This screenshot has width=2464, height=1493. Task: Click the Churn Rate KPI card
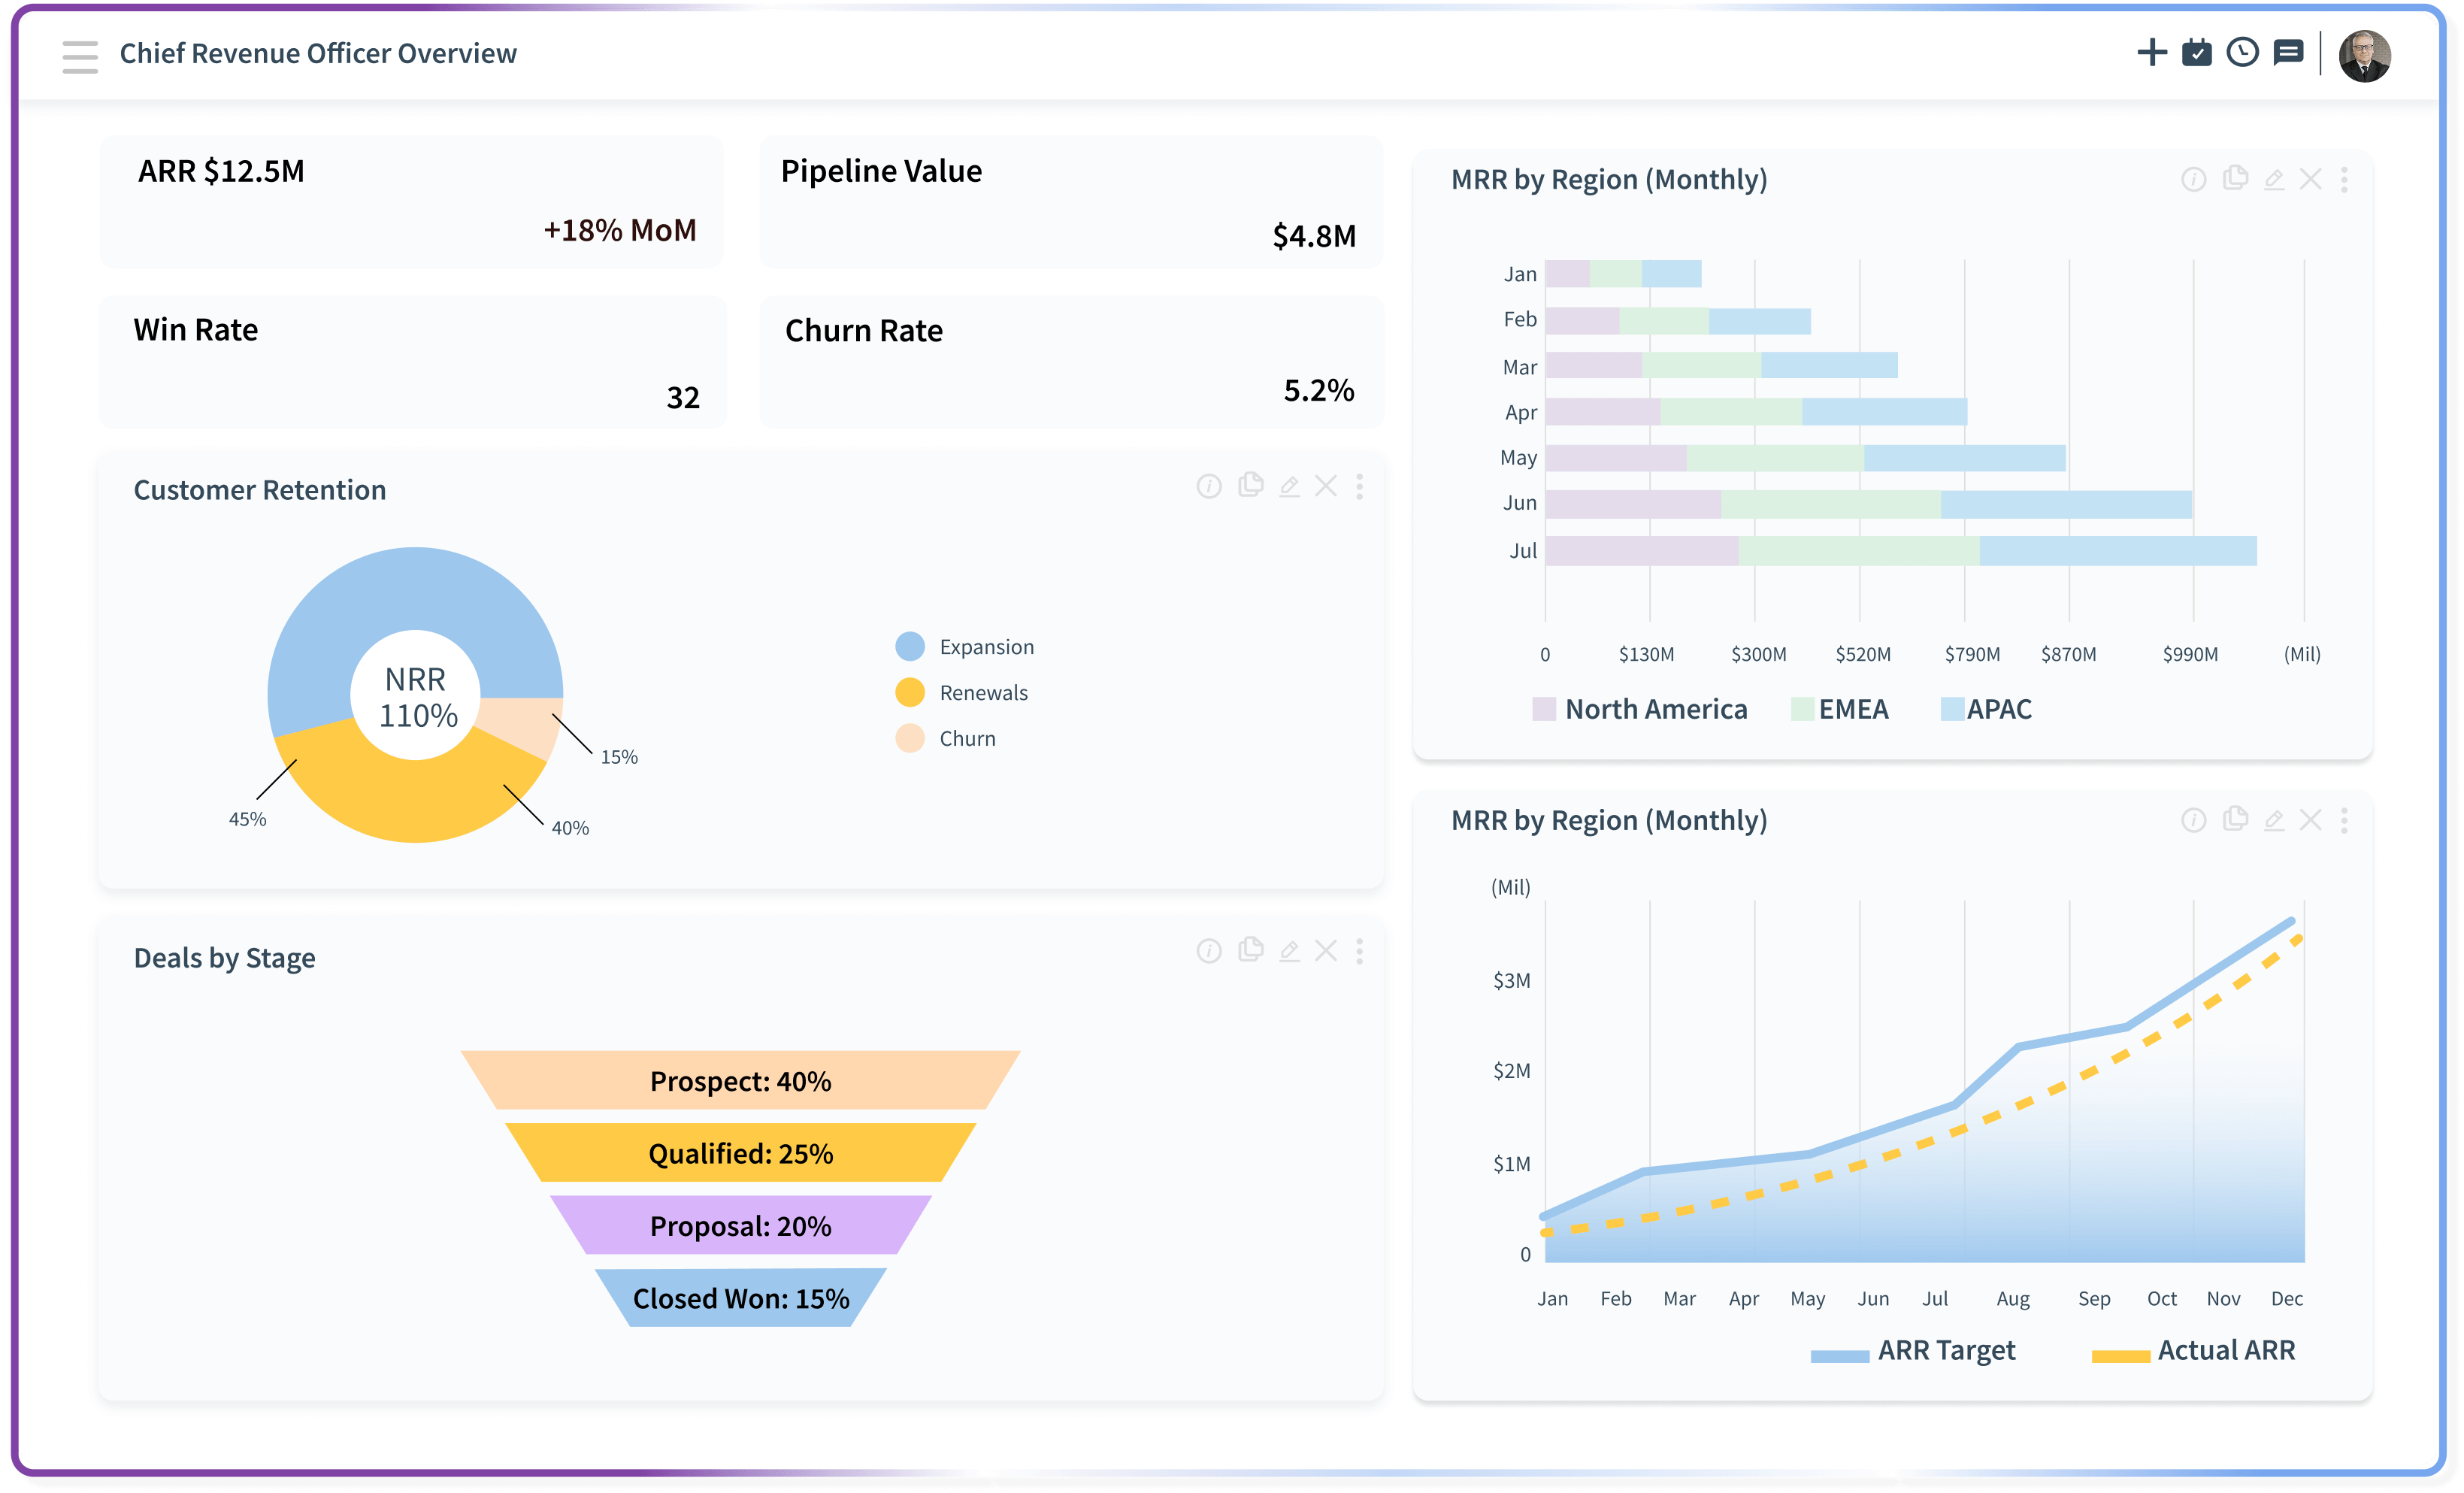[x=1070, y=362]
